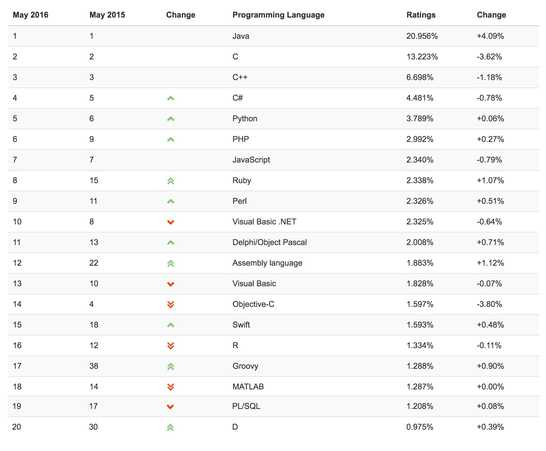Viewport: 546px width, 451px height.
Task: Click the Programming Language column header
Action: 278,15
